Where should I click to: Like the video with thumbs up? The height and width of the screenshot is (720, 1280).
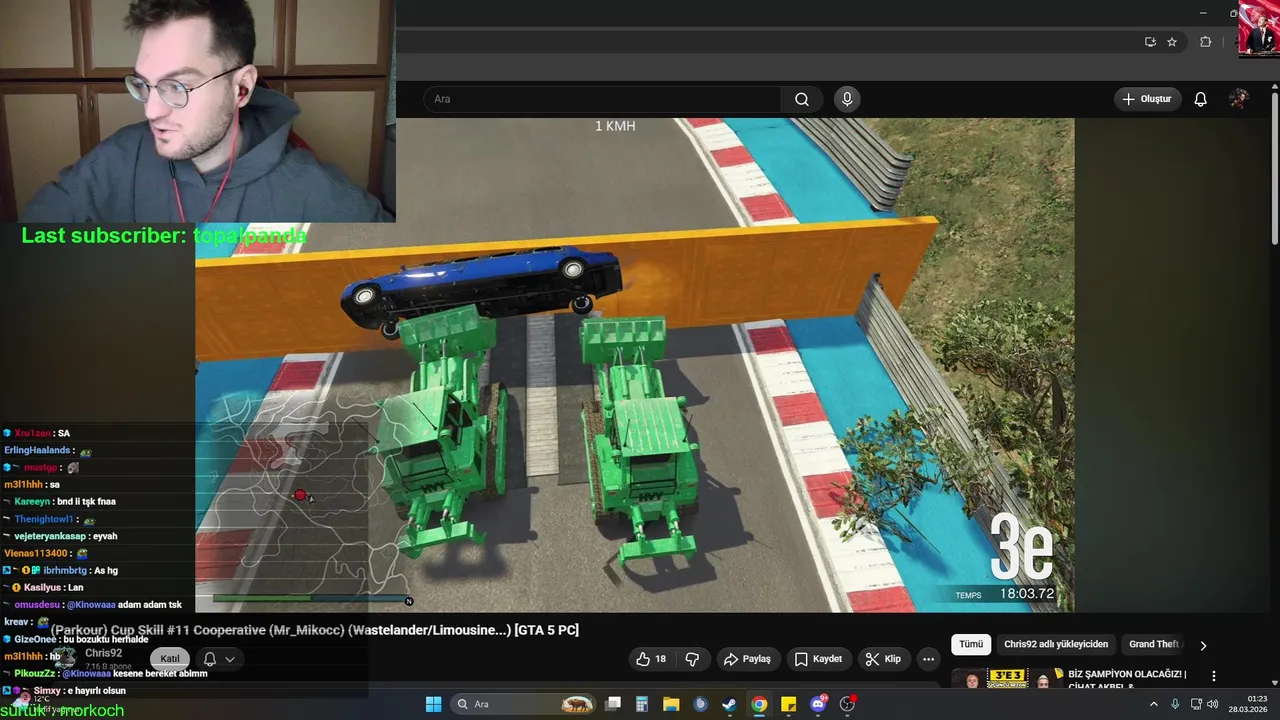point(651,659)
